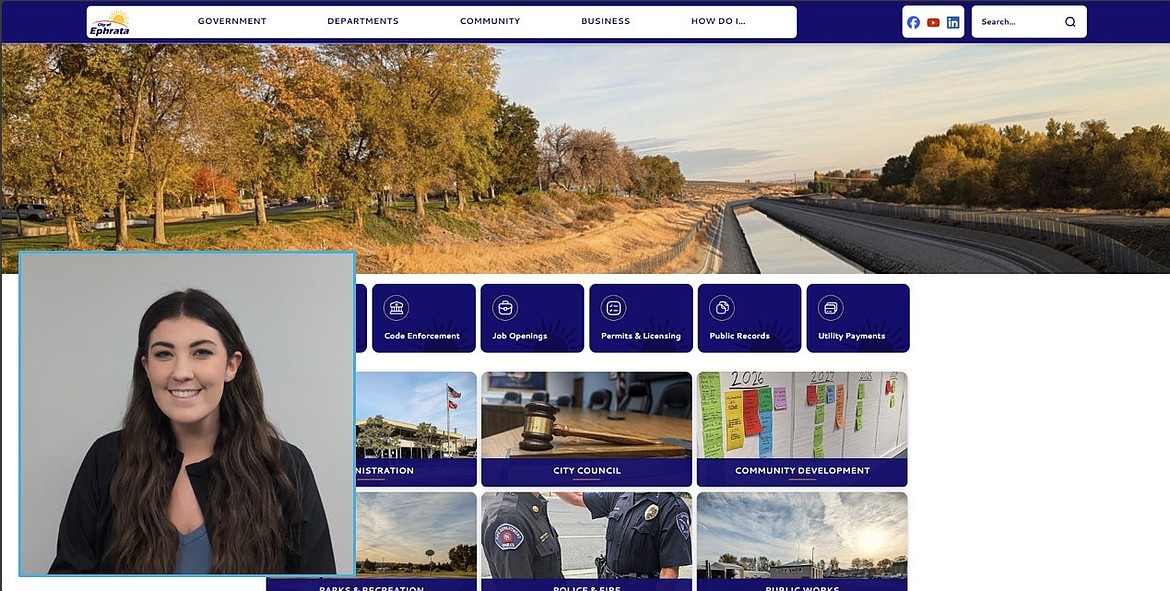Open the Business menu item
This screenshot has width=1170, height=591.
[x=606, y=21]
